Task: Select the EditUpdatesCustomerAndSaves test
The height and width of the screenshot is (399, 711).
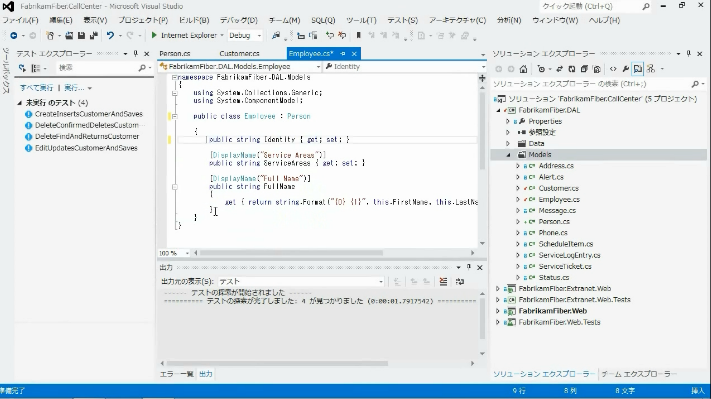Action: point(86,148)
